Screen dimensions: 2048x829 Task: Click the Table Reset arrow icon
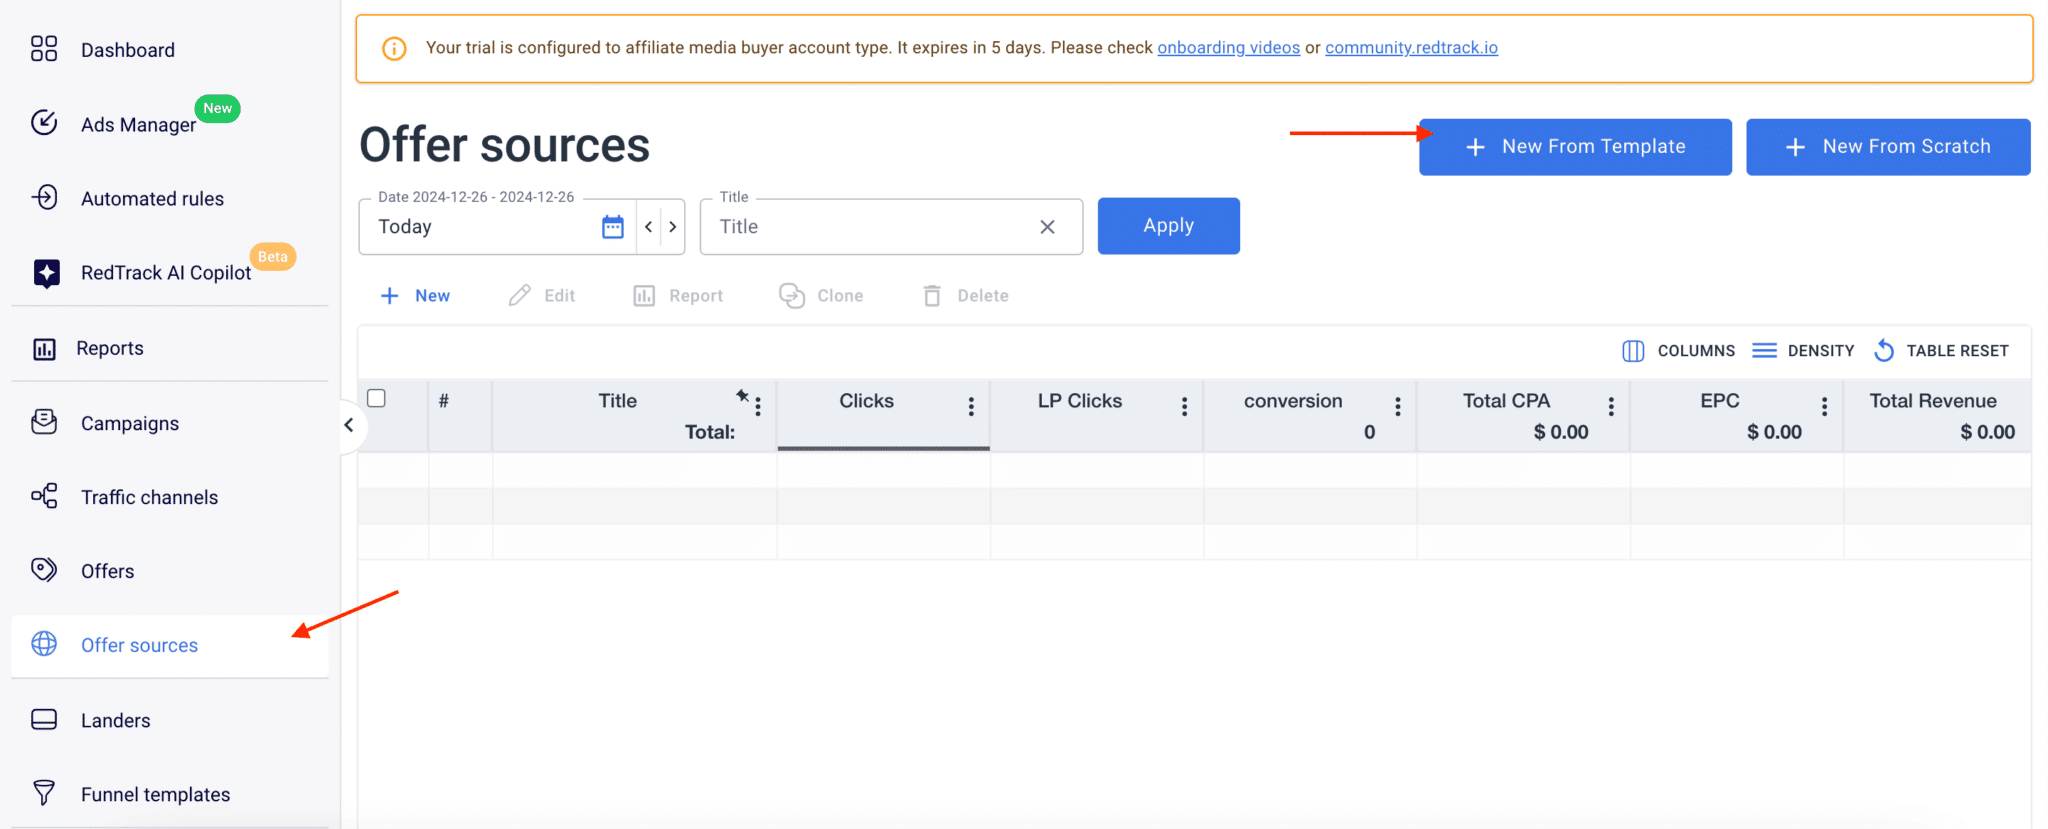1884,351
